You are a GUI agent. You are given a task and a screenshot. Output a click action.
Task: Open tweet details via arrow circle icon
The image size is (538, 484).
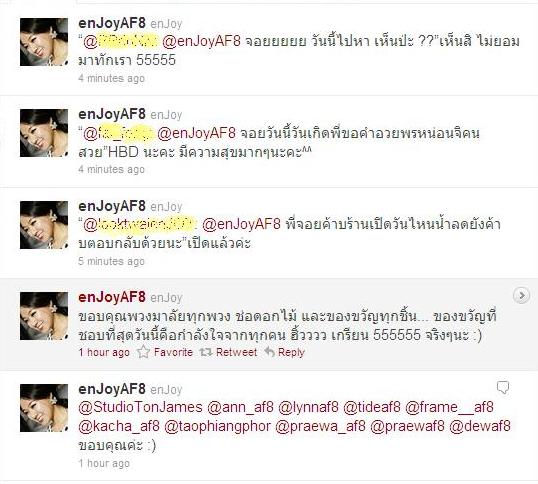(521, 296)
